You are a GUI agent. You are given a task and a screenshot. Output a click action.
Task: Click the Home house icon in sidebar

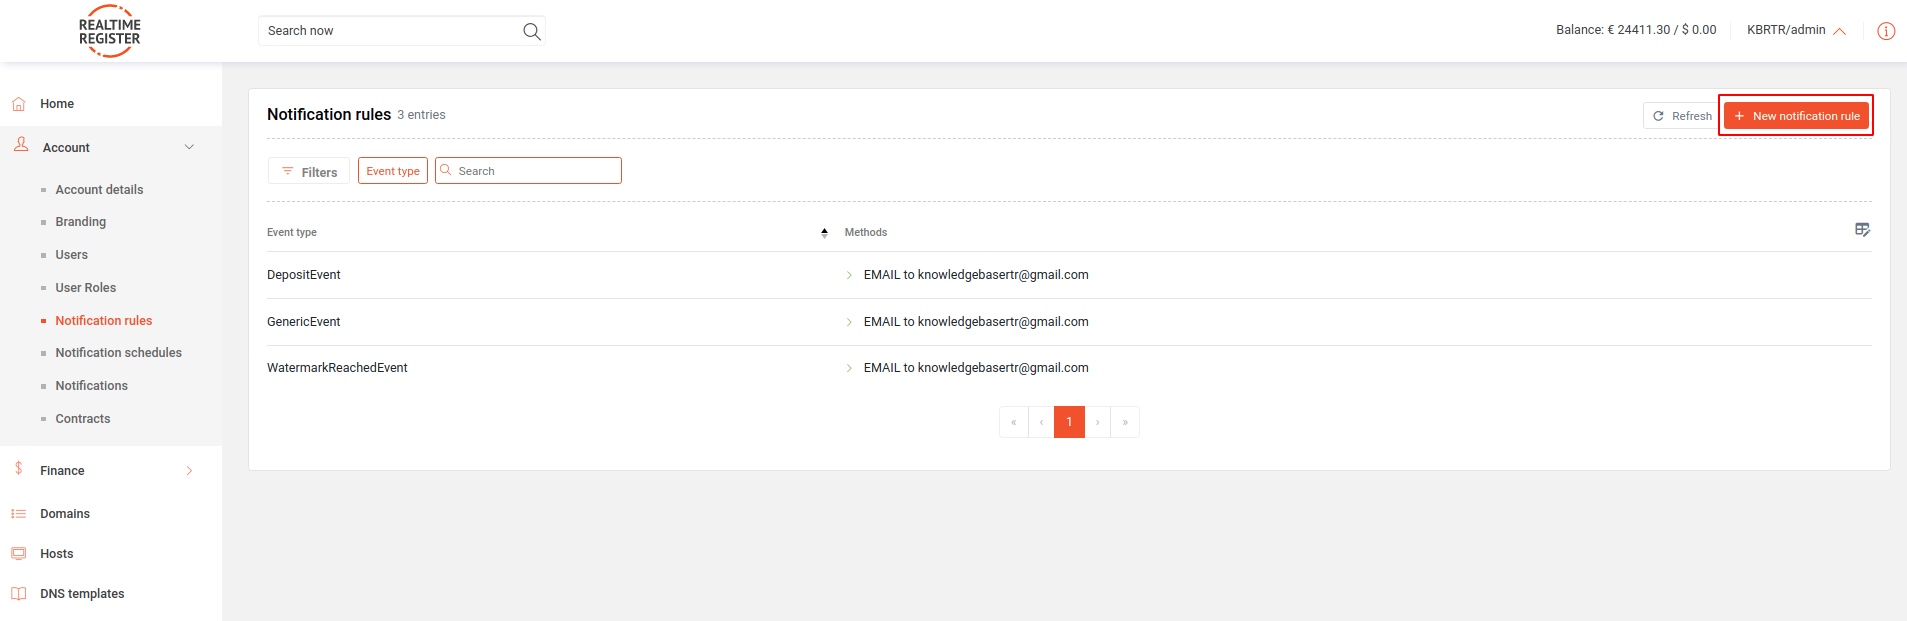coord(19,104)
